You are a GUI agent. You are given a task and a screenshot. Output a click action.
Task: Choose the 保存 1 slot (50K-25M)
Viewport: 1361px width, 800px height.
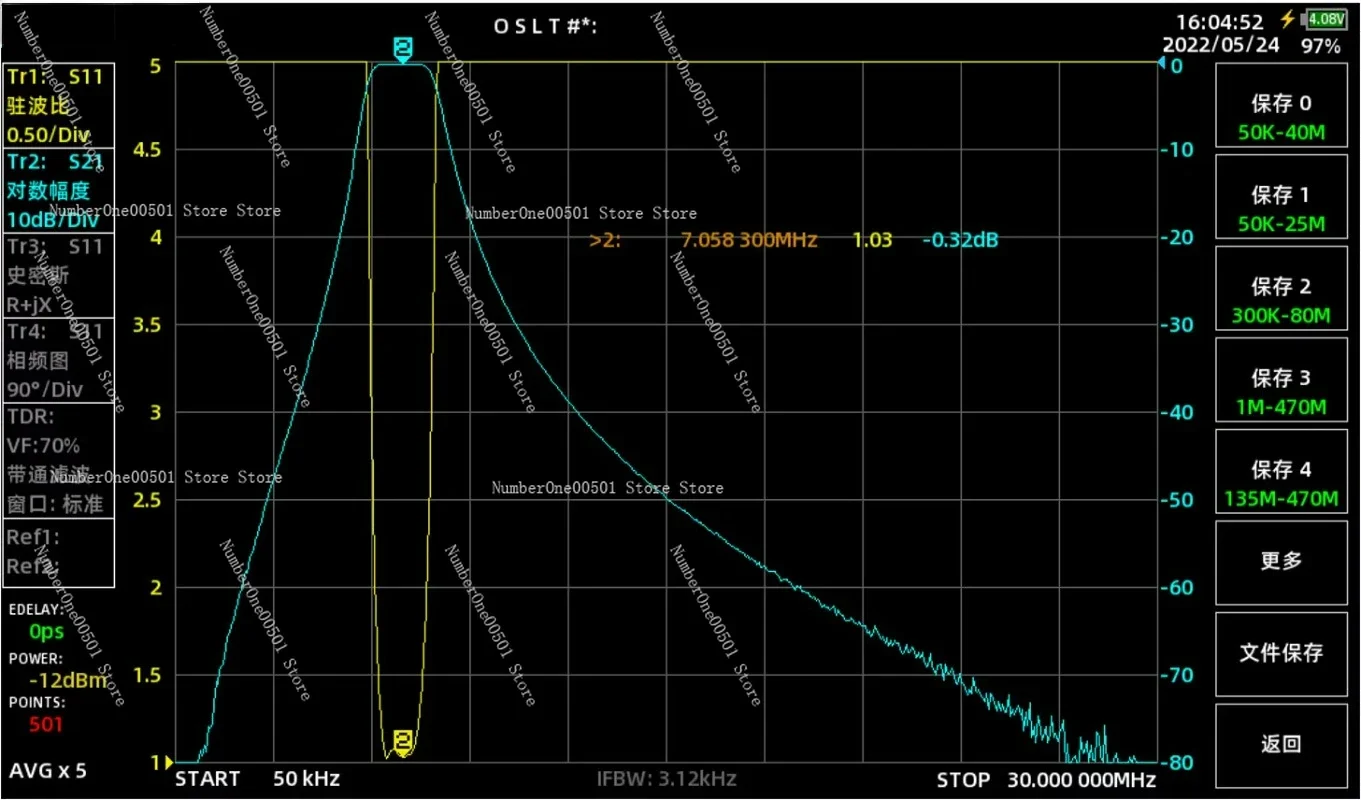(x=1281, y=197)
